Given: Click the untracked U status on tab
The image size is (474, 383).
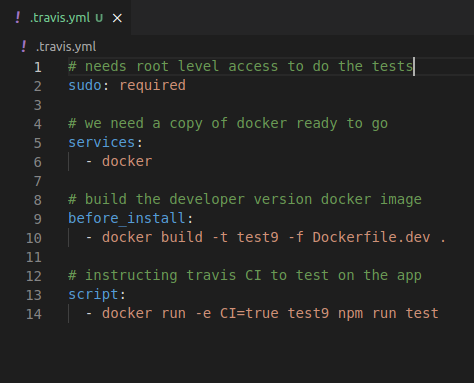Looking at the screenshot, I should point(99,18).
